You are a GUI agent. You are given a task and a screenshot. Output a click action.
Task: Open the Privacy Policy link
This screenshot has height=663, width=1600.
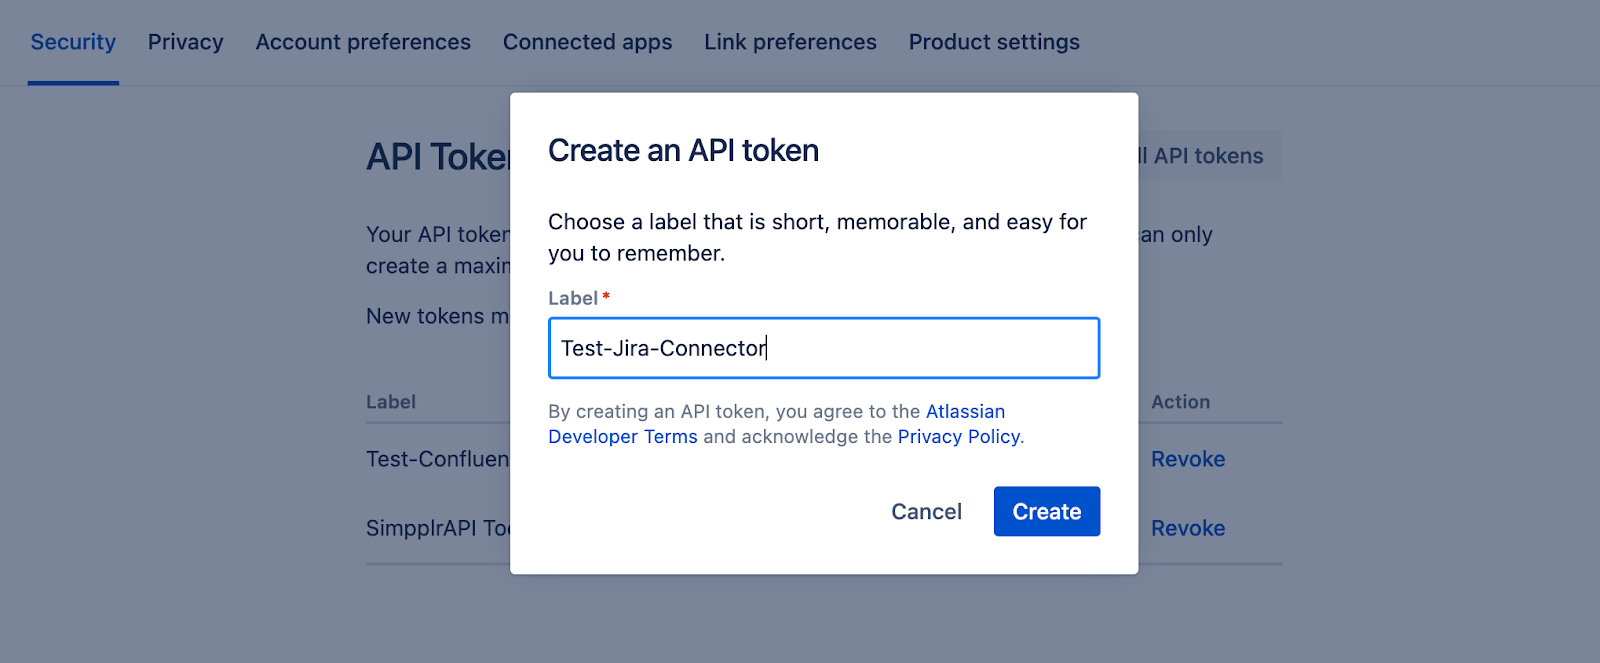[958, 437]
